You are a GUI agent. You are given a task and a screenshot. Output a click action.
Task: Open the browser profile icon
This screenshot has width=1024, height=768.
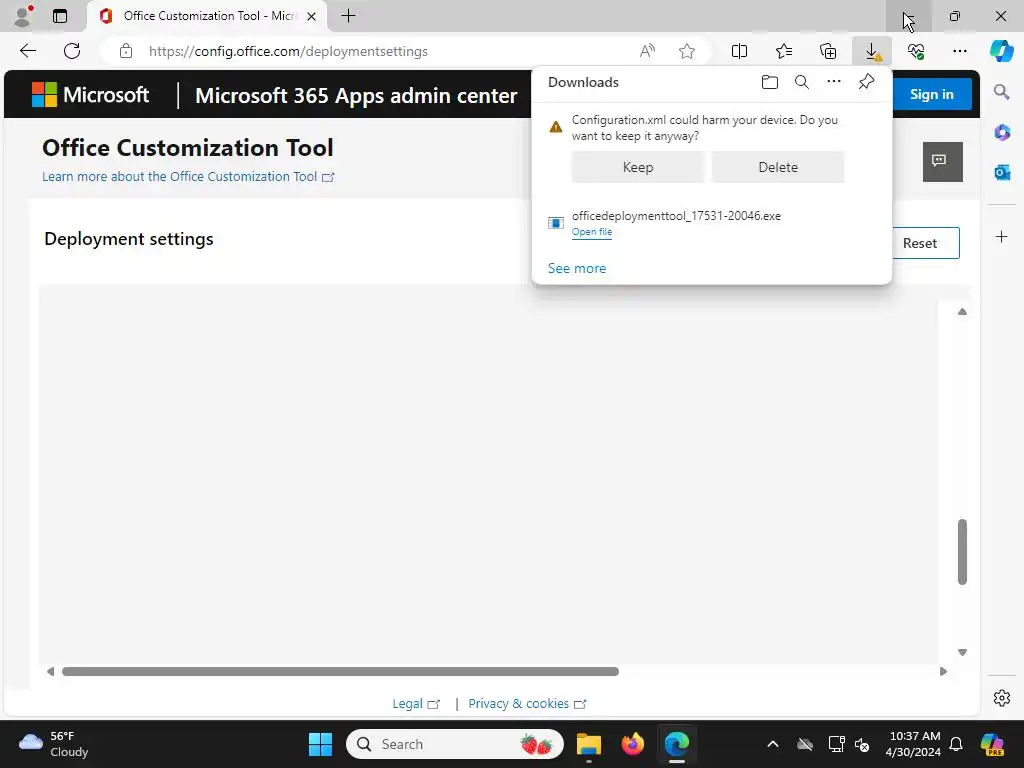(x=23, y=16)
